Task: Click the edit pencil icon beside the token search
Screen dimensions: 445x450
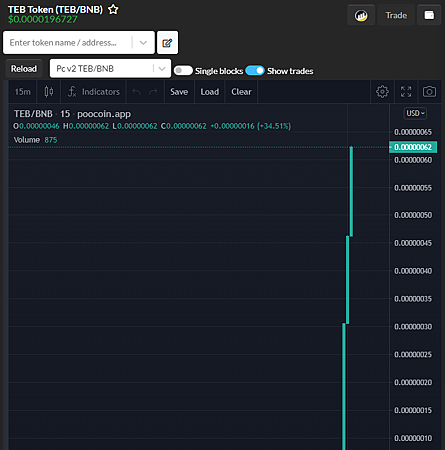Action: 167,43
